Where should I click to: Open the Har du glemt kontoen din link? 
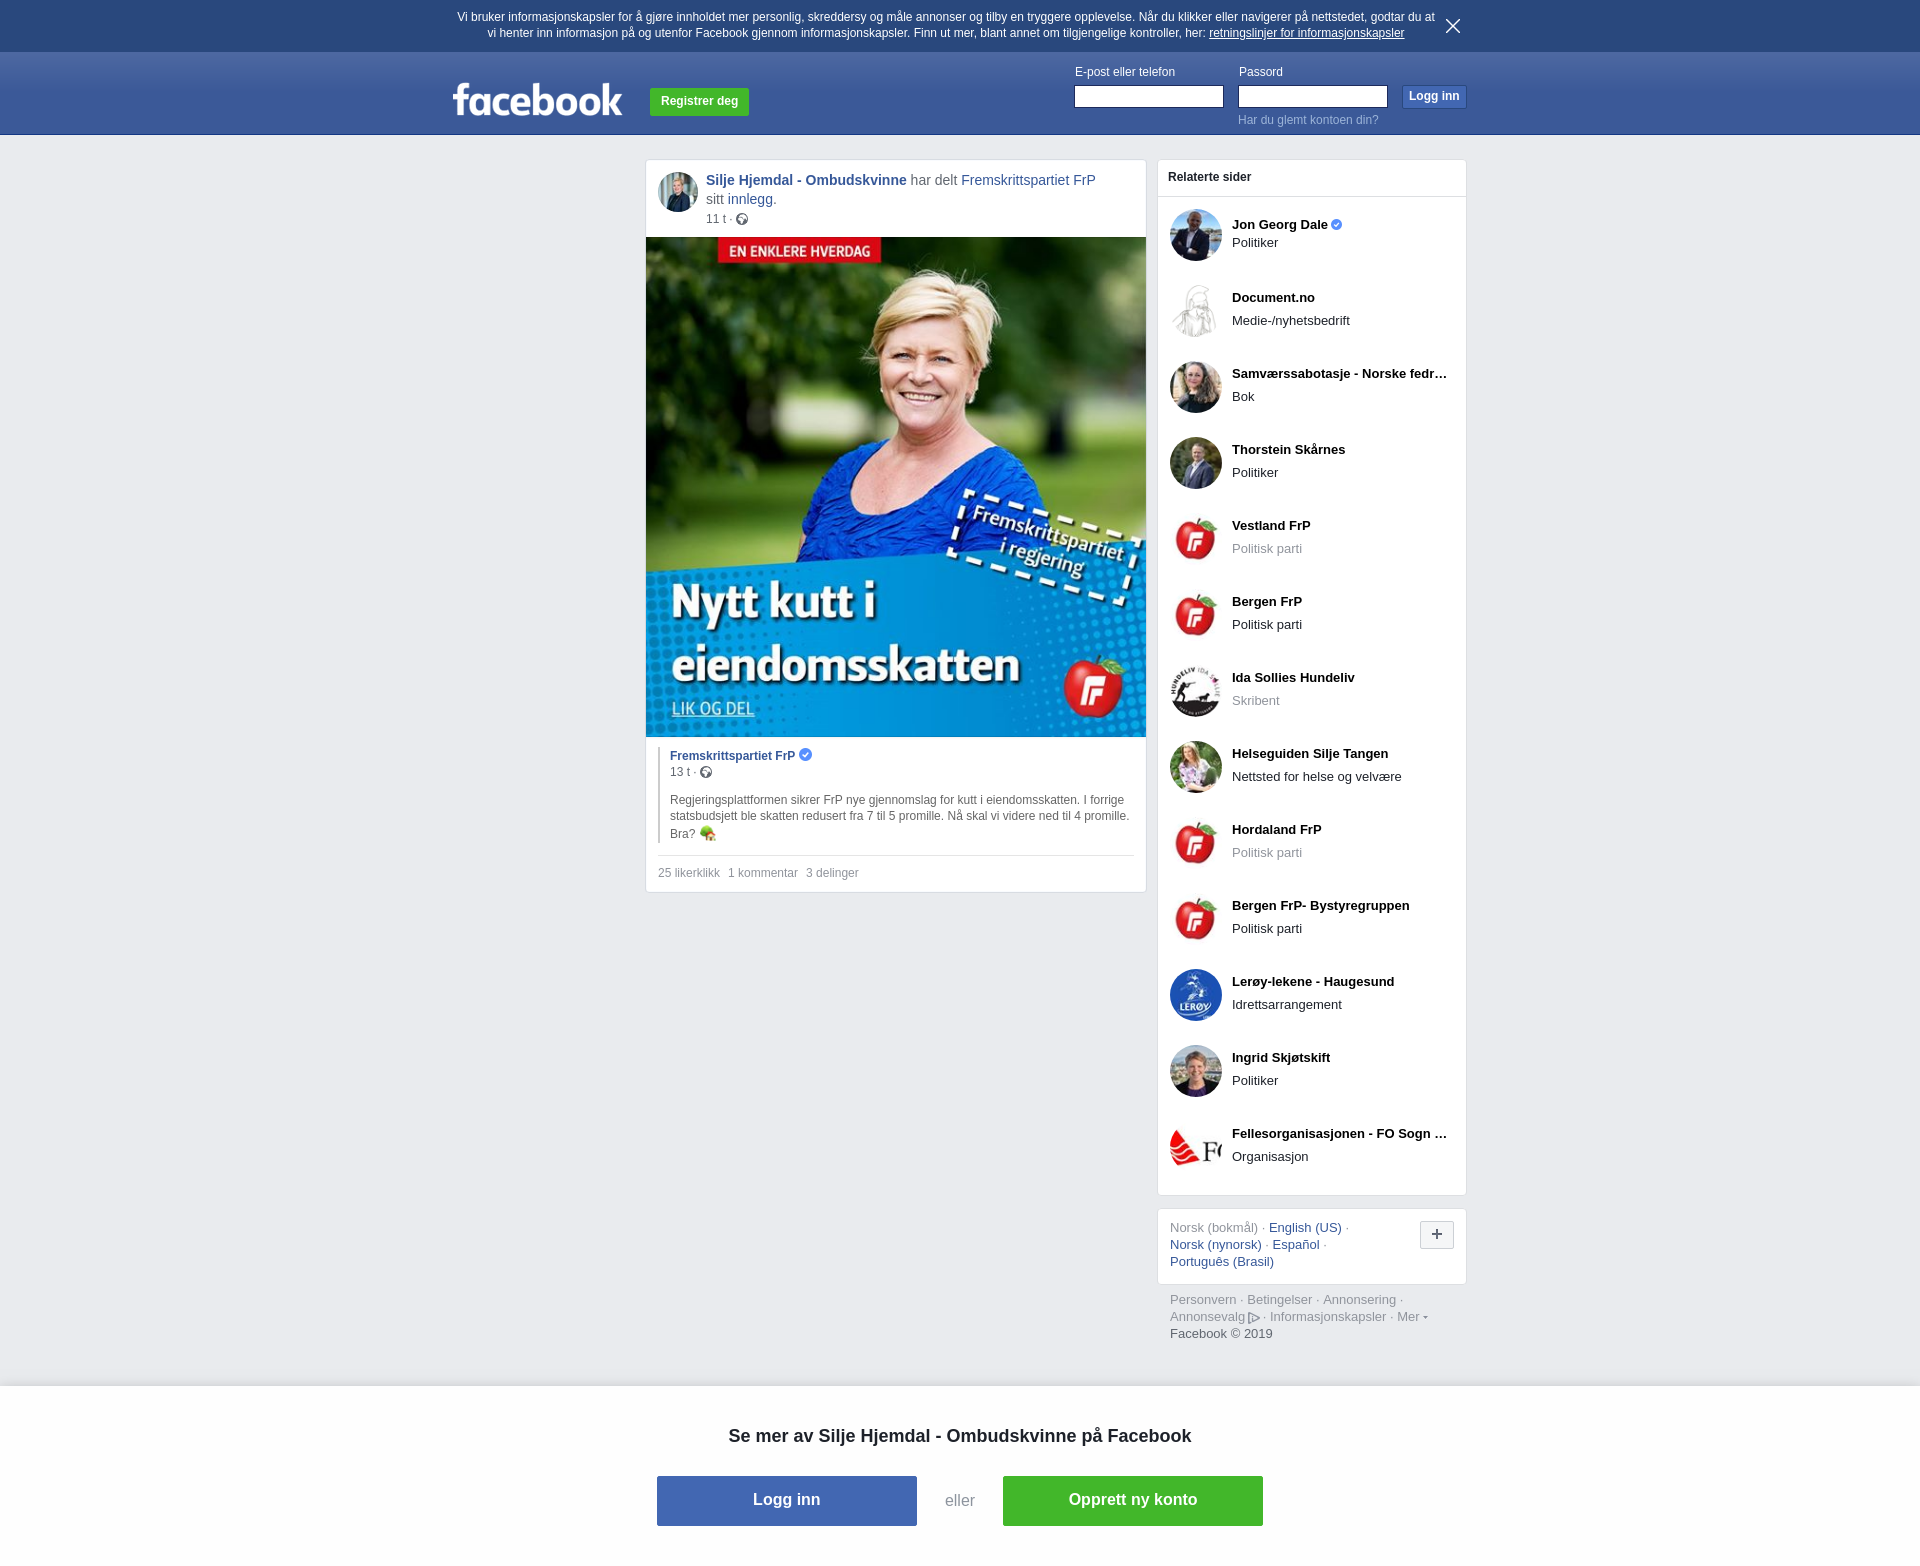(x=1308, y=120)
